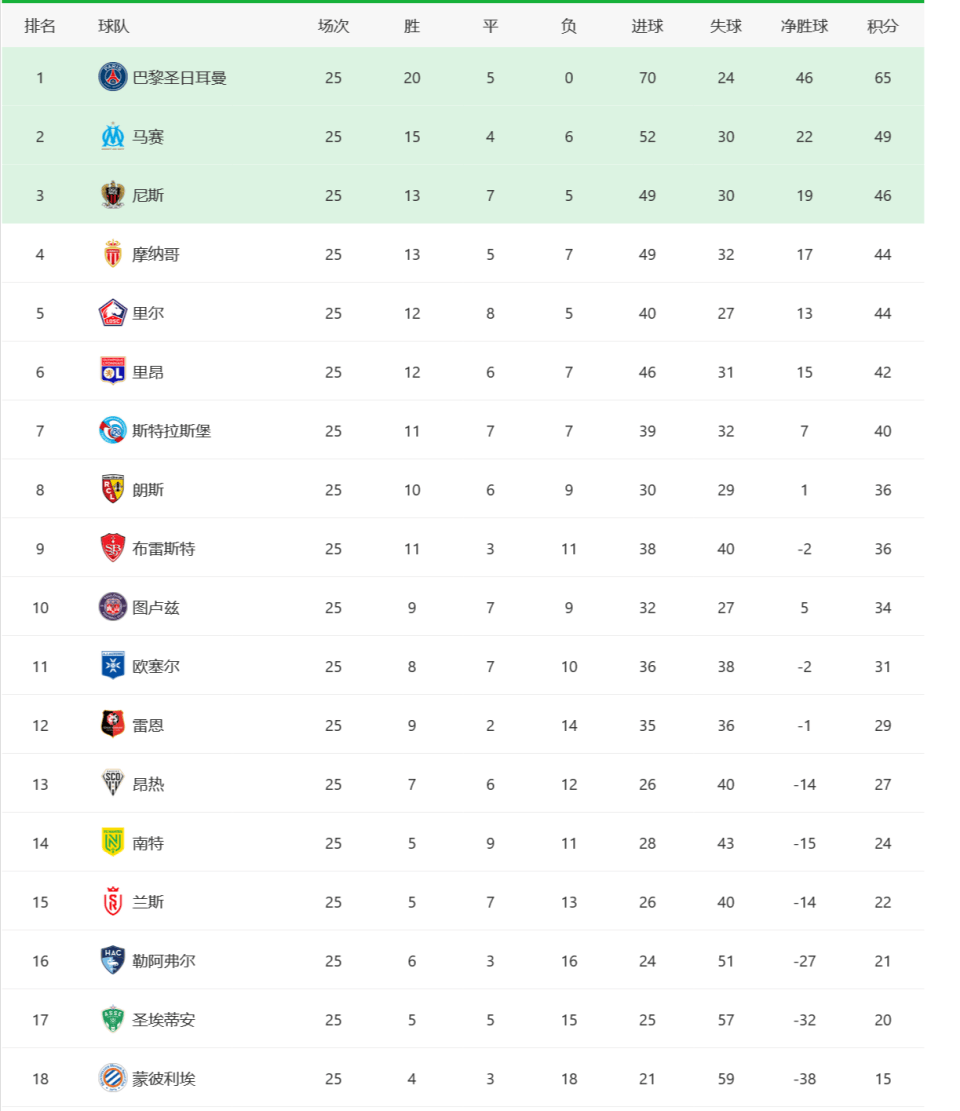Click the Lille team logo
The height and width of the screenshot is (1111, 960).
click(113, 313)
